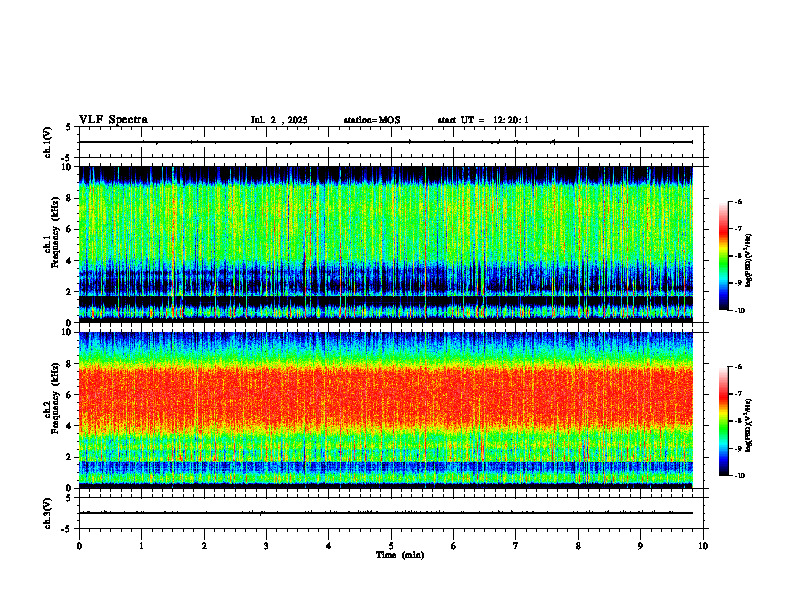
Task: Click time axis tick label "7"
Action: (516, 546)
